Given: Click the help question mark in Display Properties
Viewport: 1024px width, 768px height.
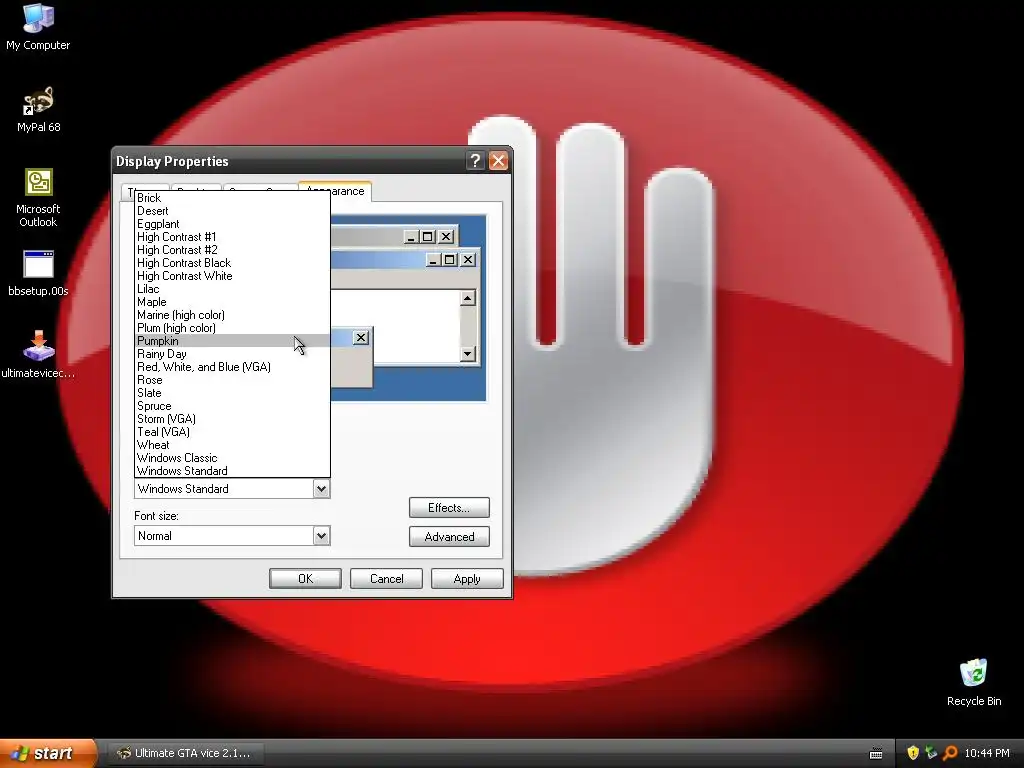Looking at the screenshot, I should (475, 161).
